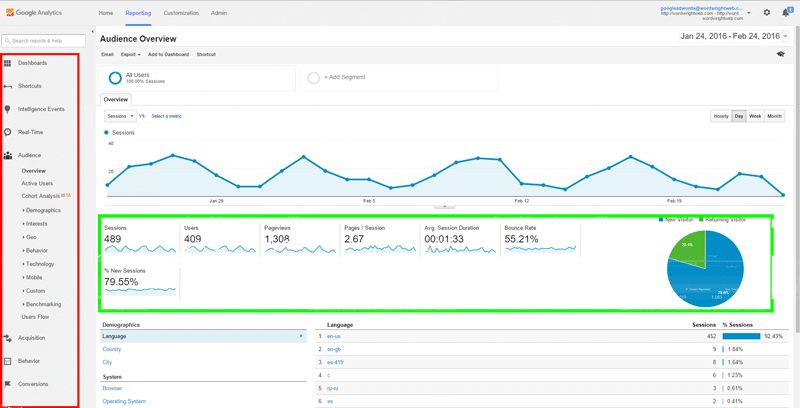Click the Shortcut button
This screenshot has width=800, height=408.
coord(206,55)
